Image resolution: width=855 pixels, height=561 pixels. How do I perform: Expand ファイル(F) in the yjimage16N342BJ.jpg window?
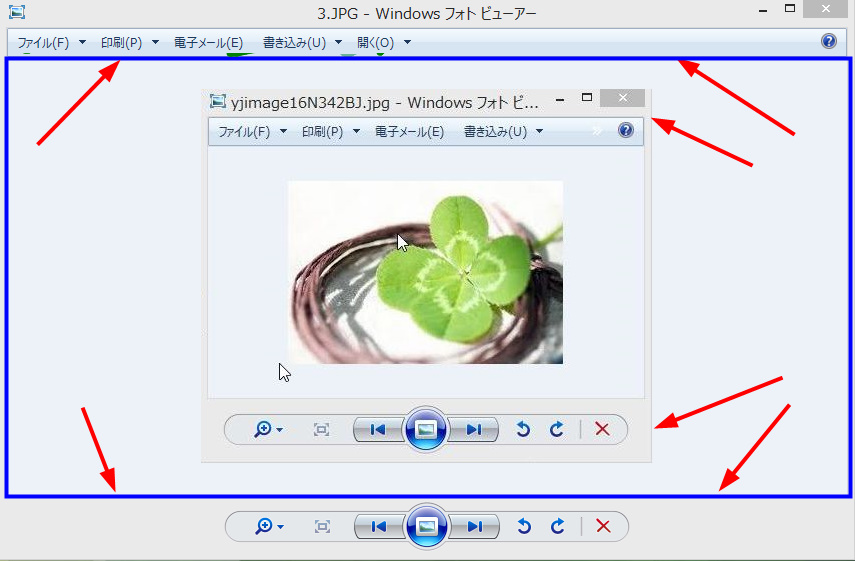[x=252, y=131]
